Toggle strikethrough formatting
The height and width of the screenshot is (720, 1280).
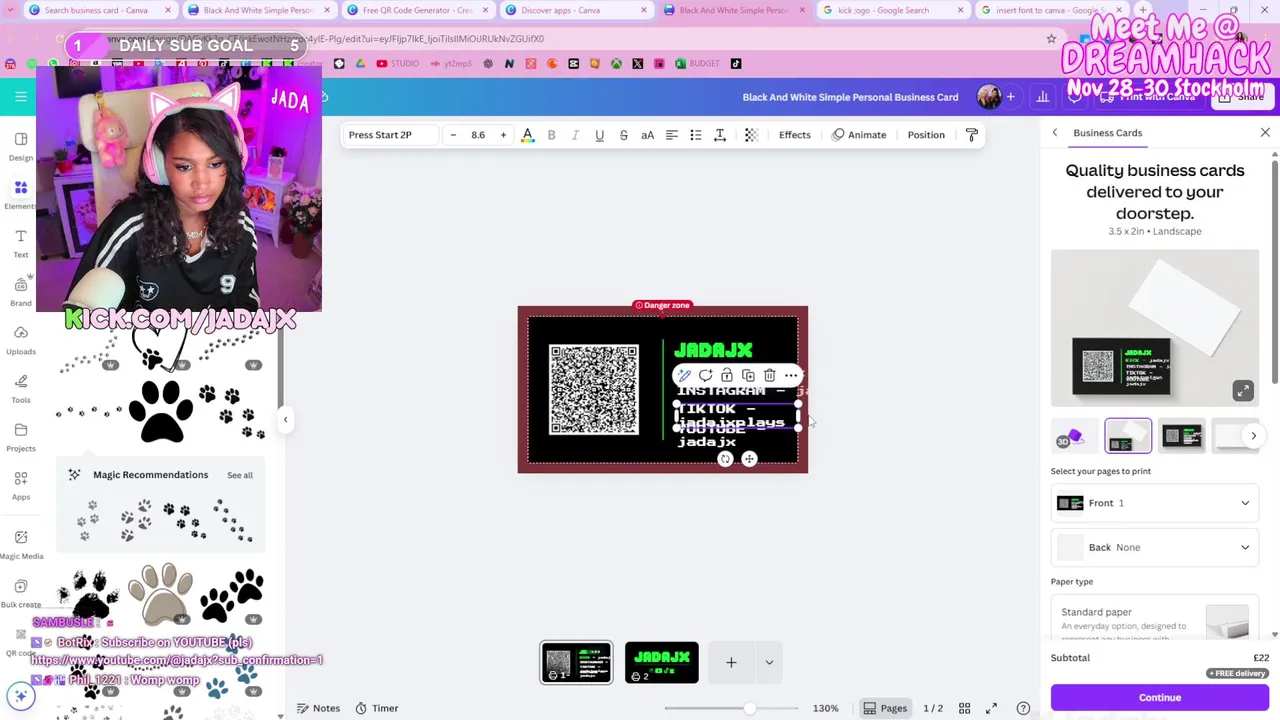click(x=623, y=135)
